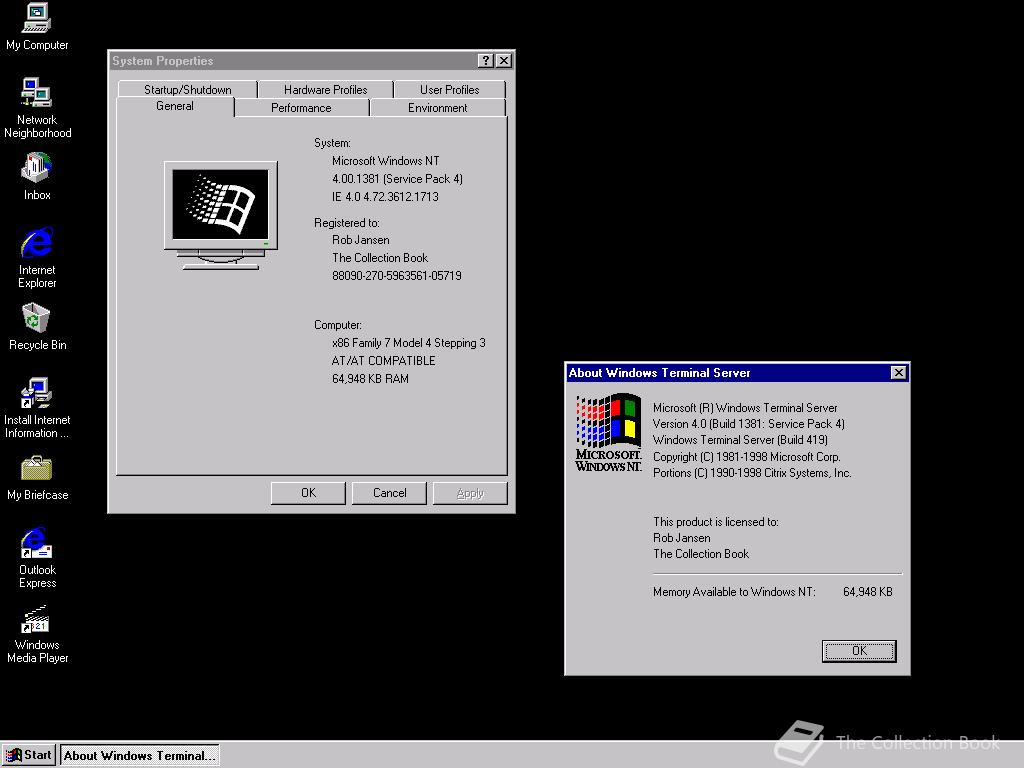Select the General tab
The image size is (1024, 768).
(x=175, y=106)
